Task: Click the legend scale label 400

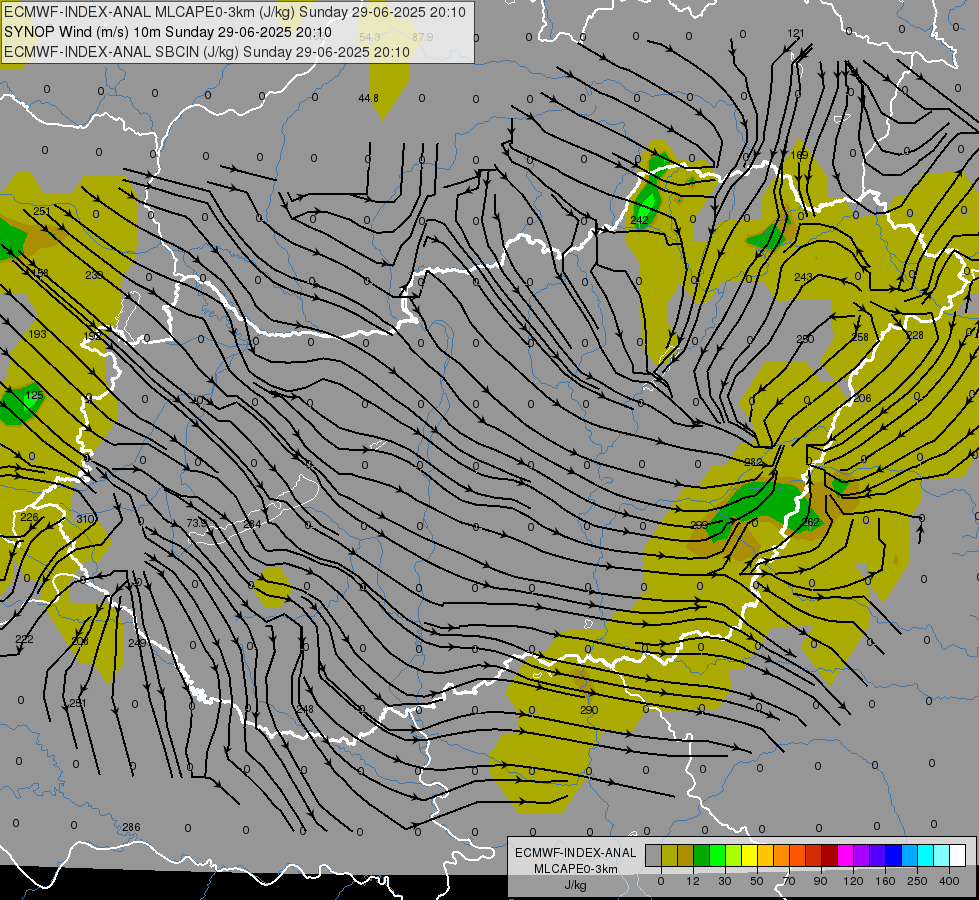Action: 948,881
